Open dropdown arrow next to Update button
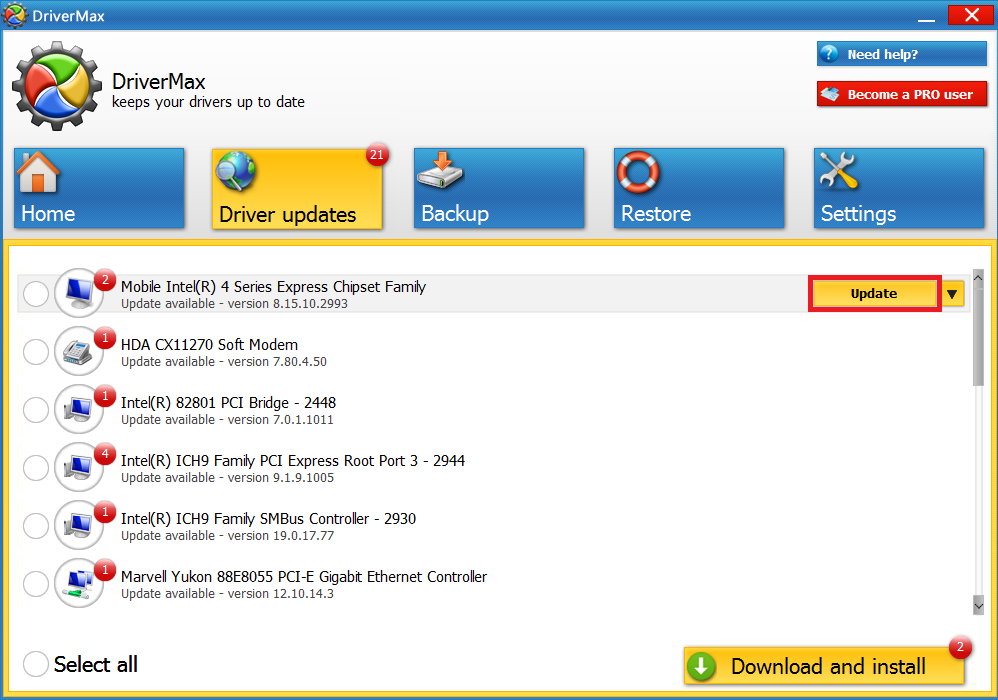The height and width of the screenshot is (700, 998). click(x=952, y=293)
